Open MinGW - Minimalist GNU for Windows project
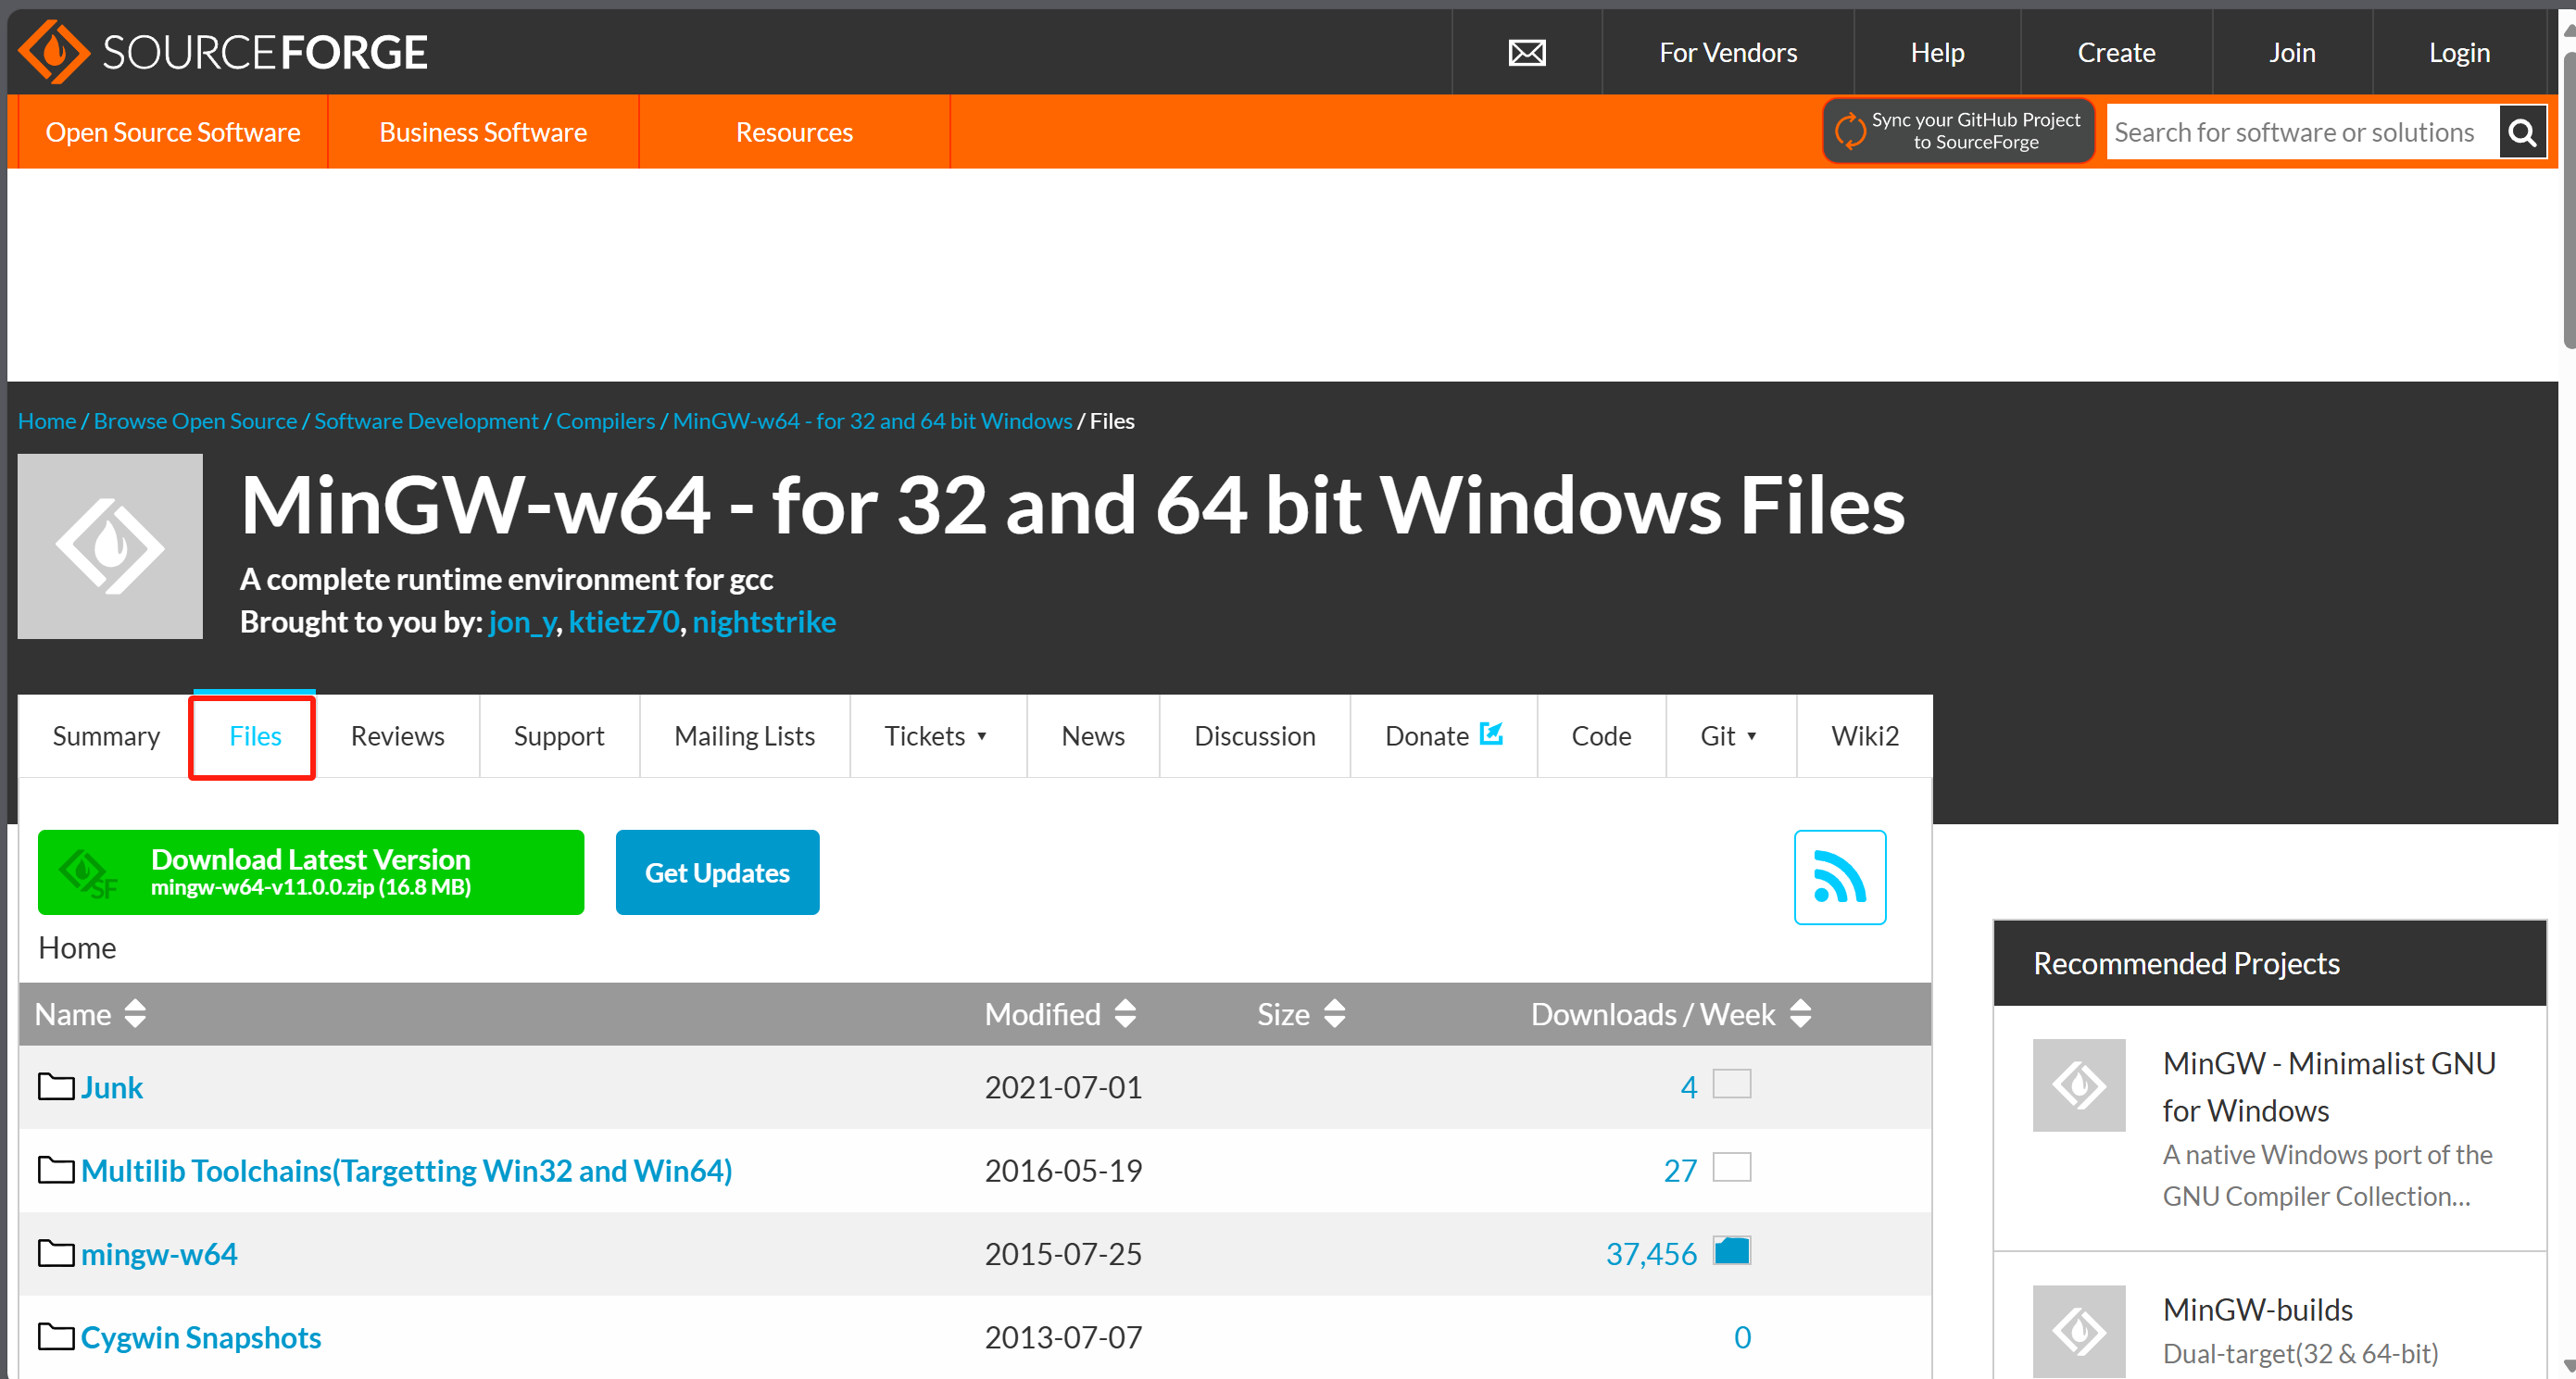This screenshot has width=2576, height=1379. click(x=2329, y=1086)
